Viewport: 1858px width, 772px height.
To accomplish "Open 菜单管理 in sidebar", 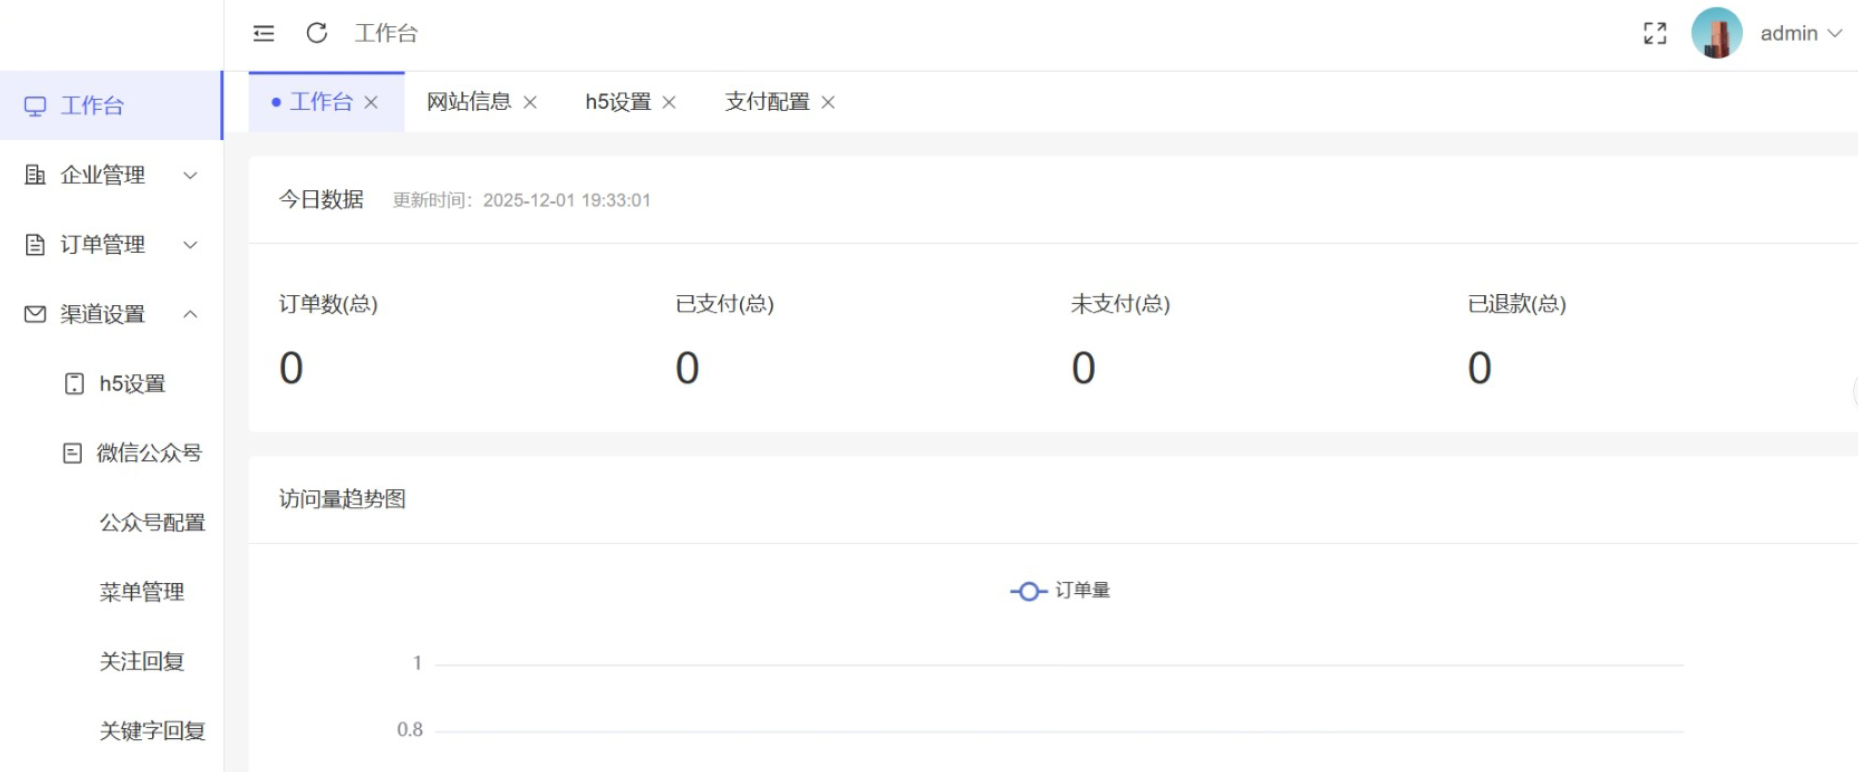I will click(142, 592).
